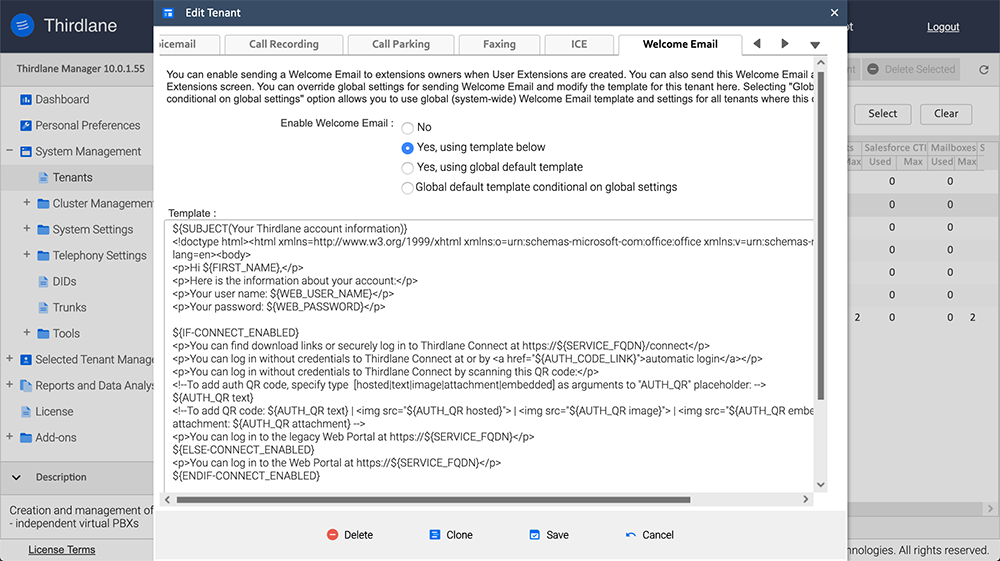Image resolution: width=1000 pixels, height=561 pixels.
Task: Choose Global default template conditional option
Action: 407,188
